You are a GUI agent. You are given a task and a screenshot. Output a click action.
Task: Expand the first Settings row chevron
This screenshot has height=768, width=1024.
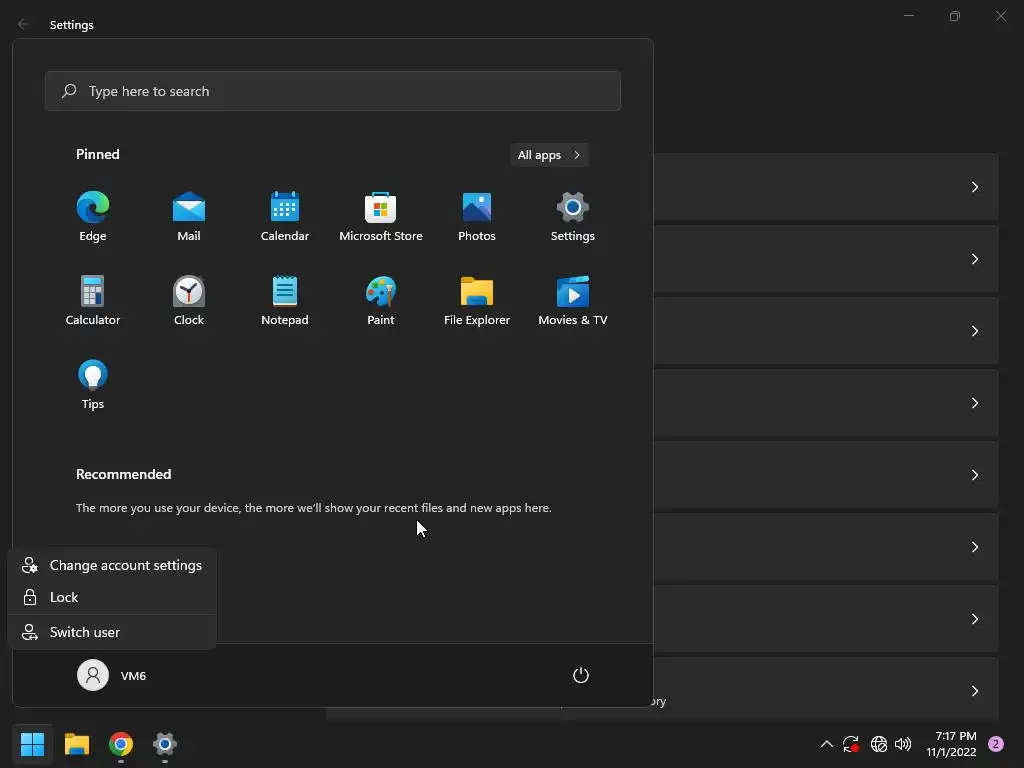click(974, 187)
